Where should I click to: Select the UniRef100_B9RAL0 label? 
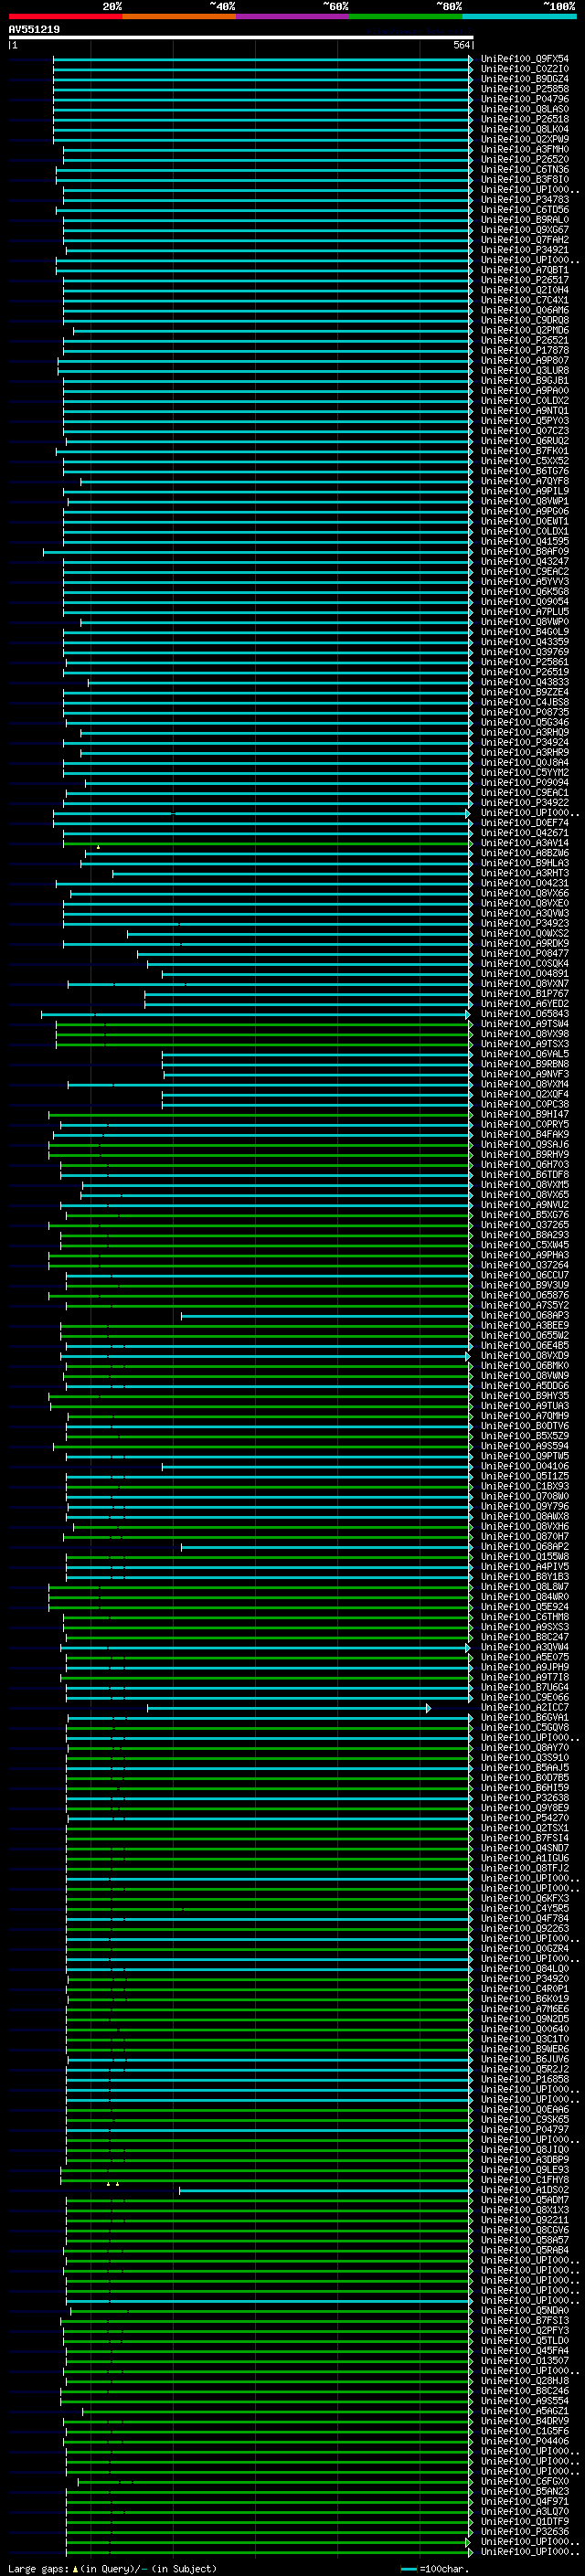click(525, 220)
